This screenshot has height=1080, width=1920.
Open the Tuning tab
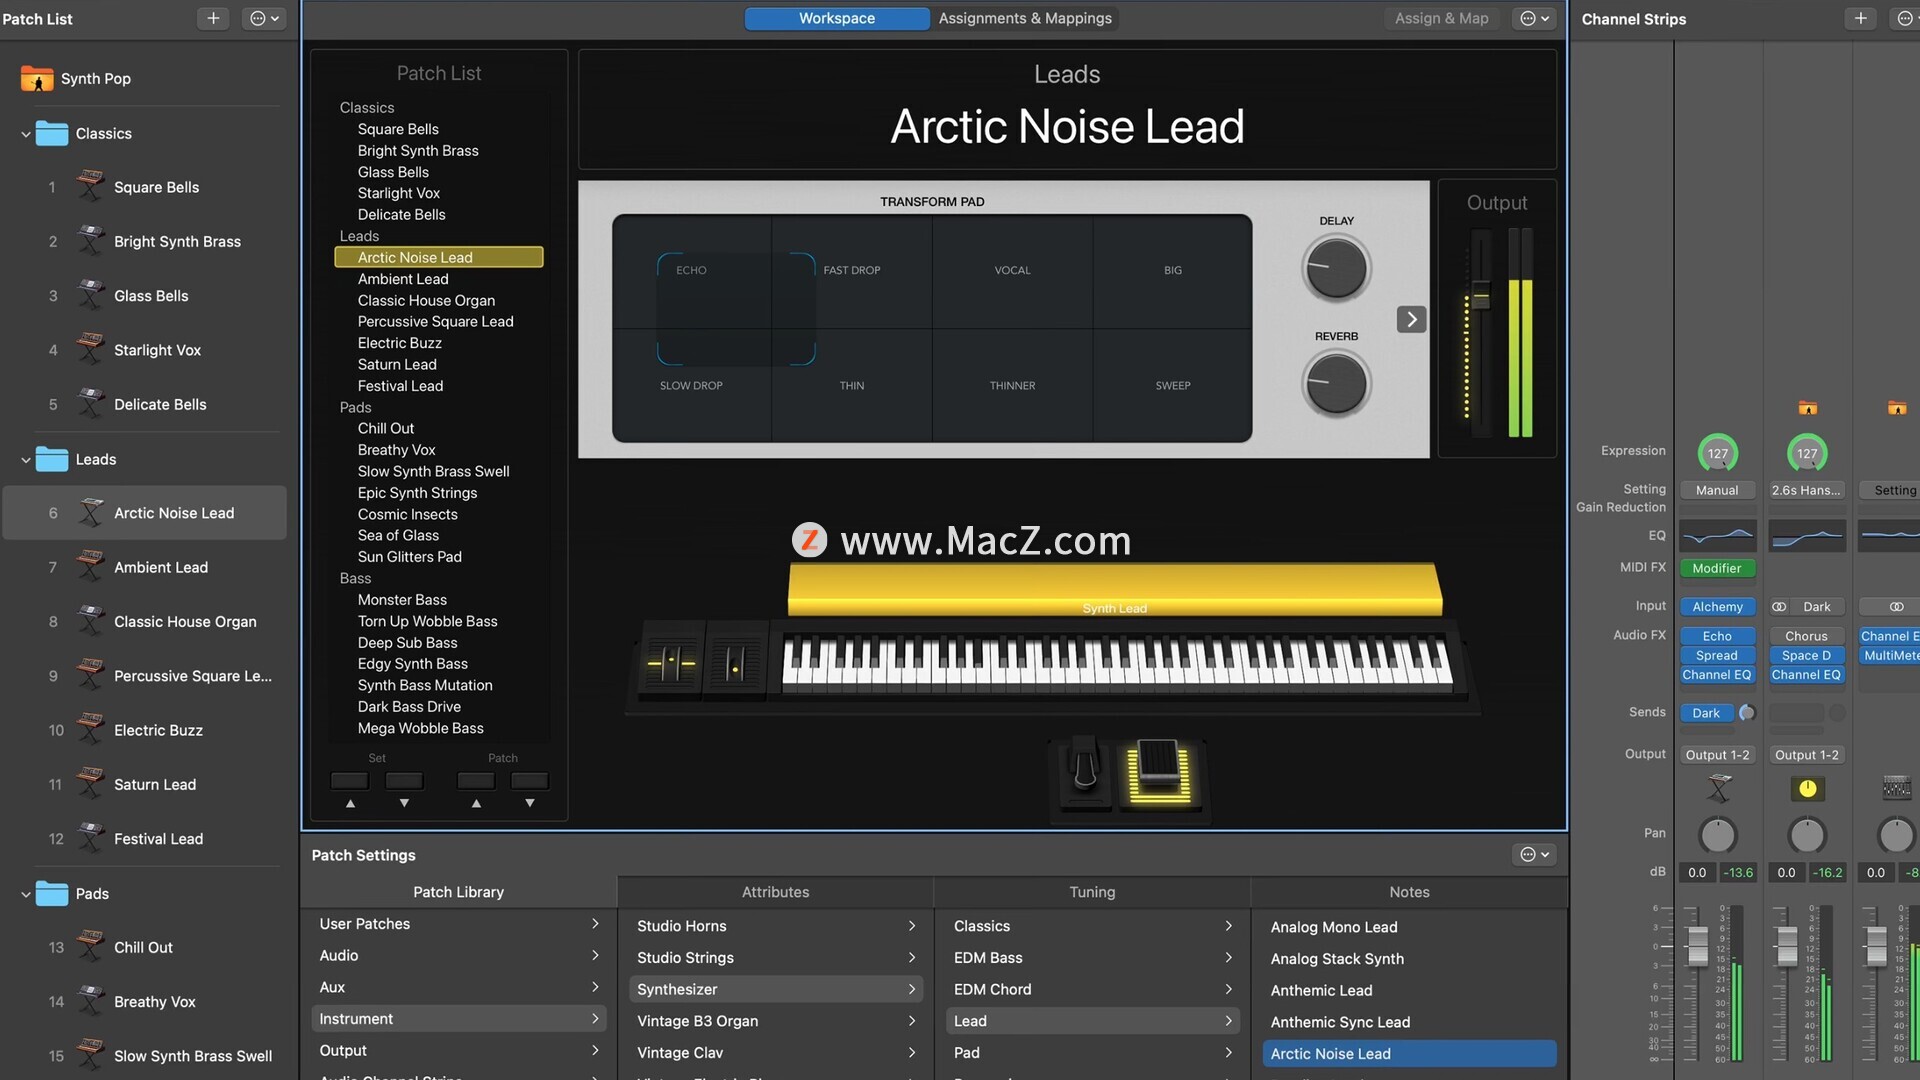point(1092,892)
